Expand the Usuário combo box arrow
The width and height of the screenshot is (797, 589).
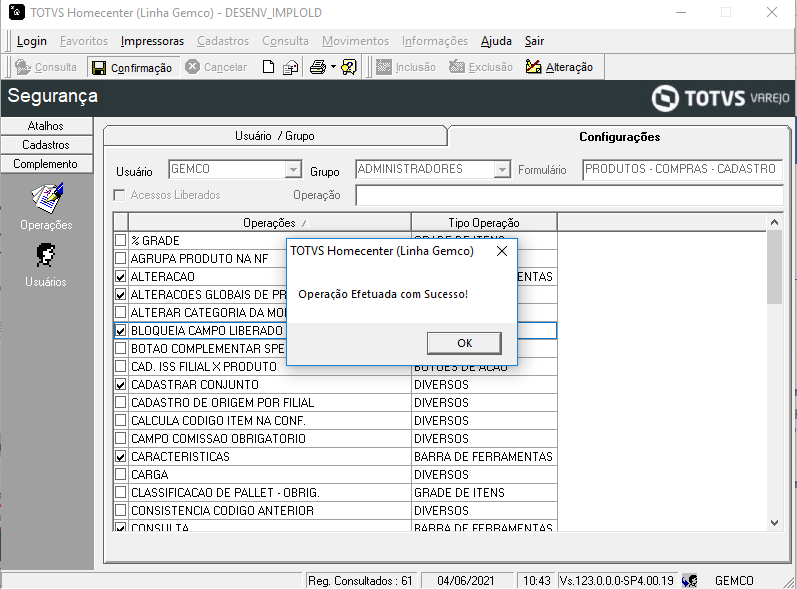pyautogui.click(x=293, y=169)
